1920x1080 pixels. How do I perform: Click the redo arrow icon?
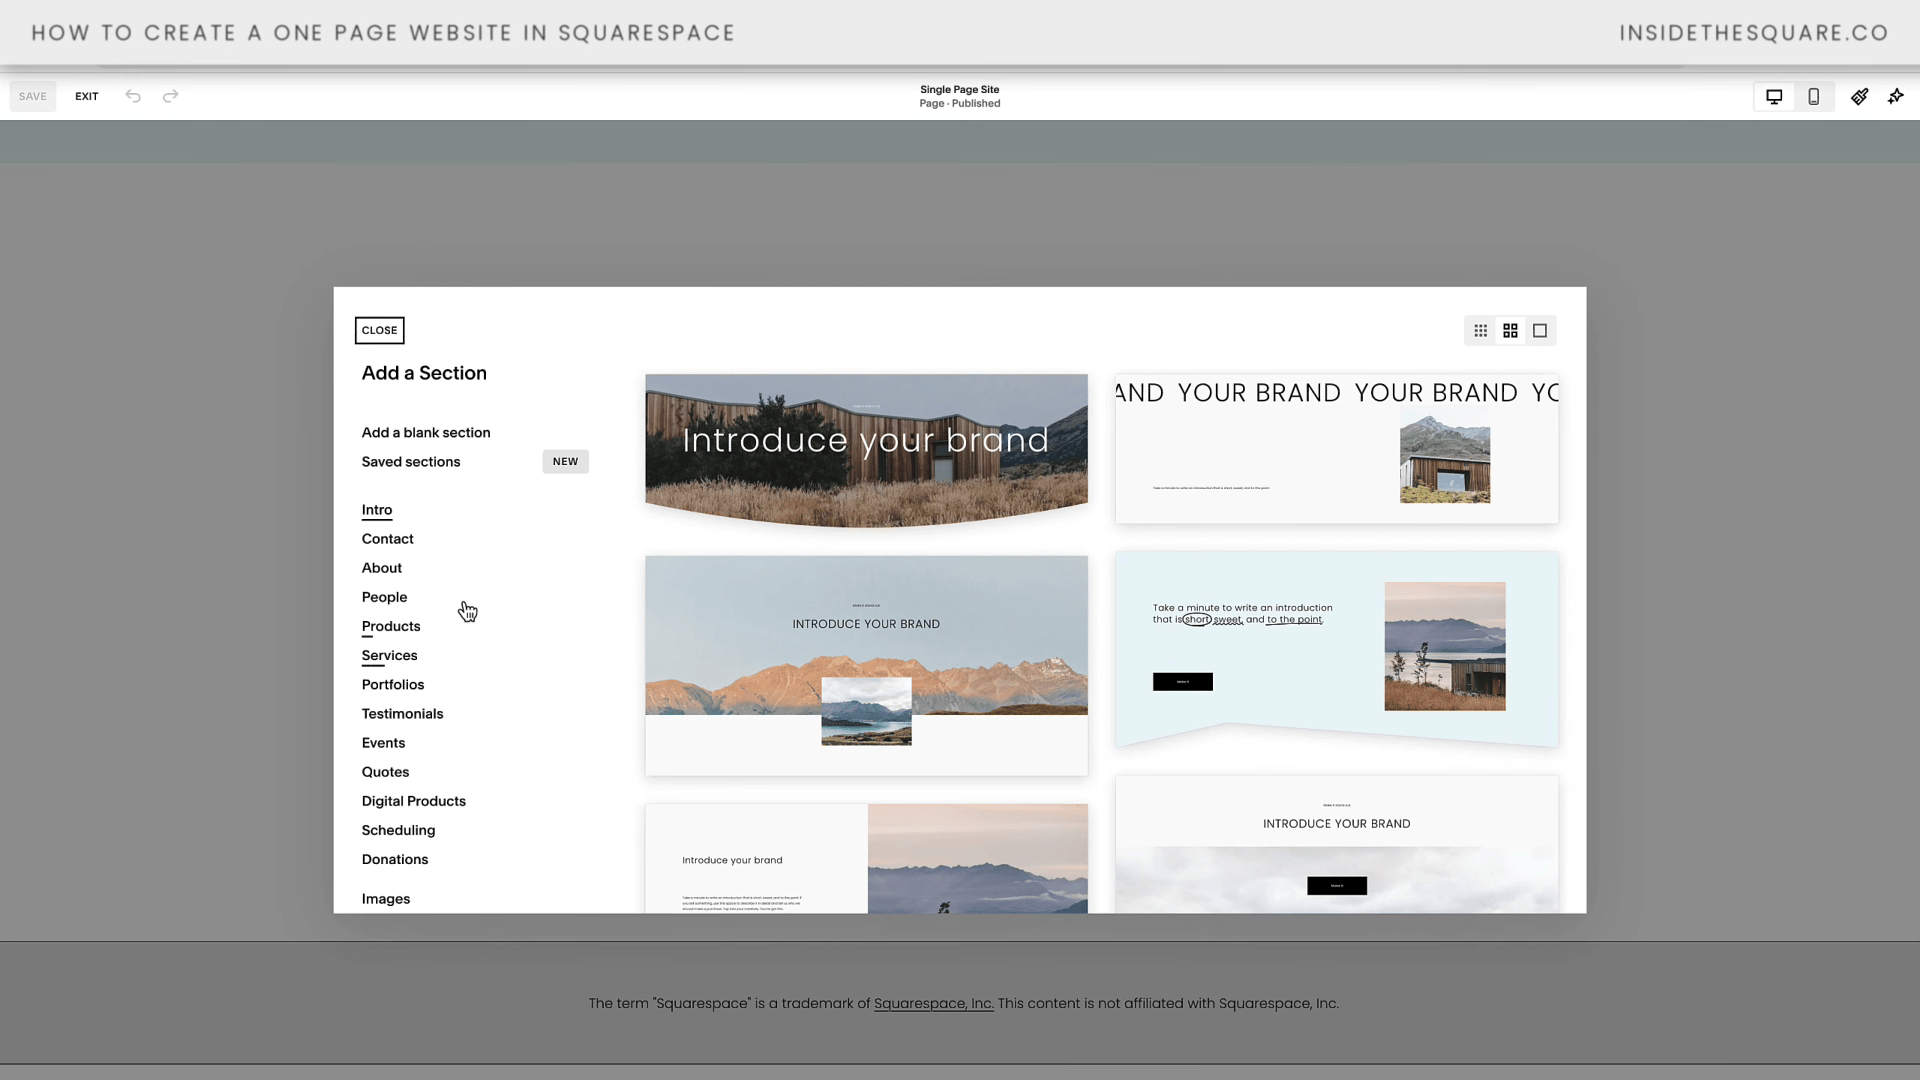point(171,96)
